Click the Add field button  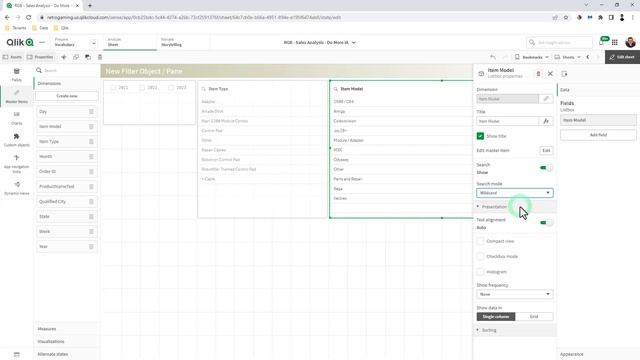tap(598, 135)
